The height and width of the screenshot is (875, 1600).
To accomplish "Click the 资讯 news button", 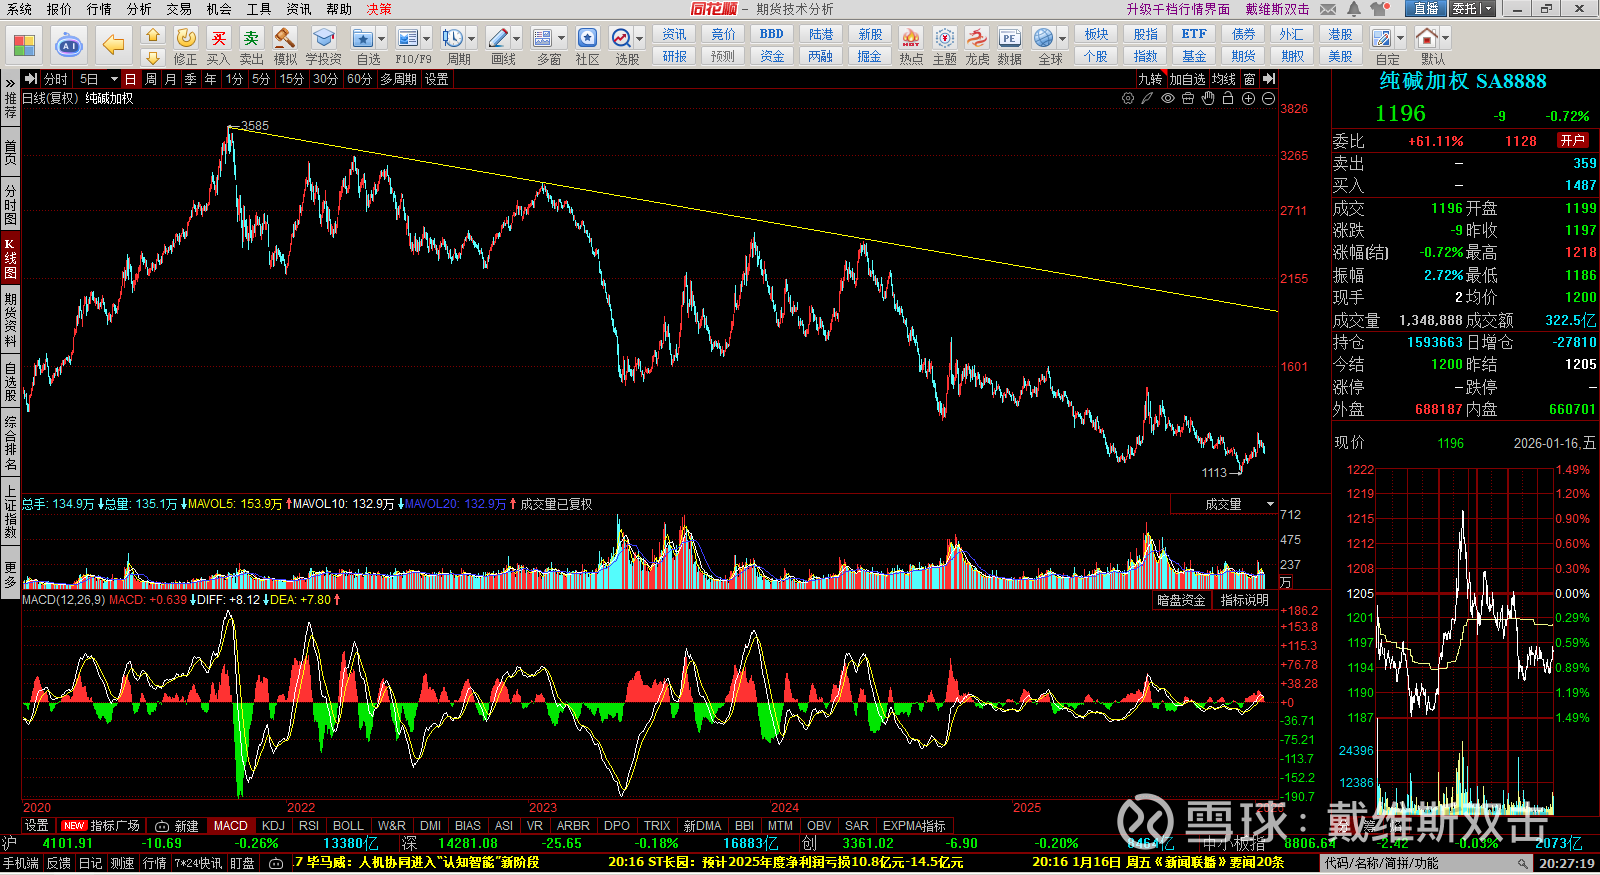I will pyautogui.click(x=674, y=34).
